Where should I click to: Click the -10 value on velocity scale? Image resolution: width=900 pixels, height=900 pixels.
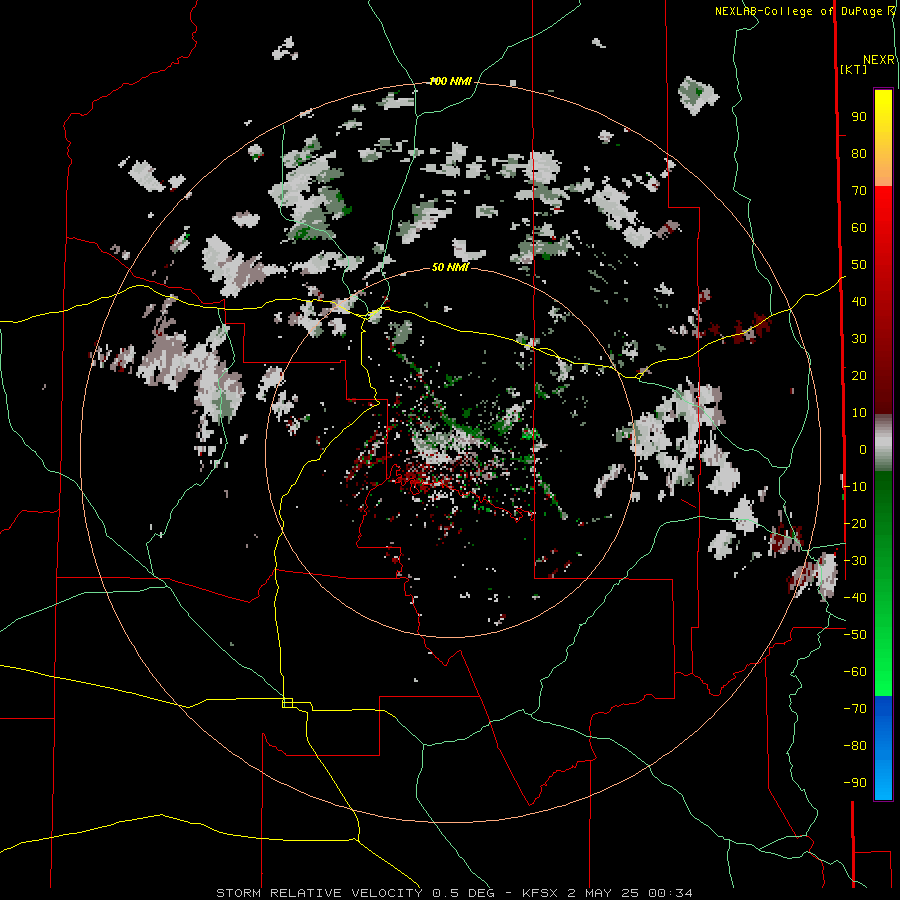855,487
